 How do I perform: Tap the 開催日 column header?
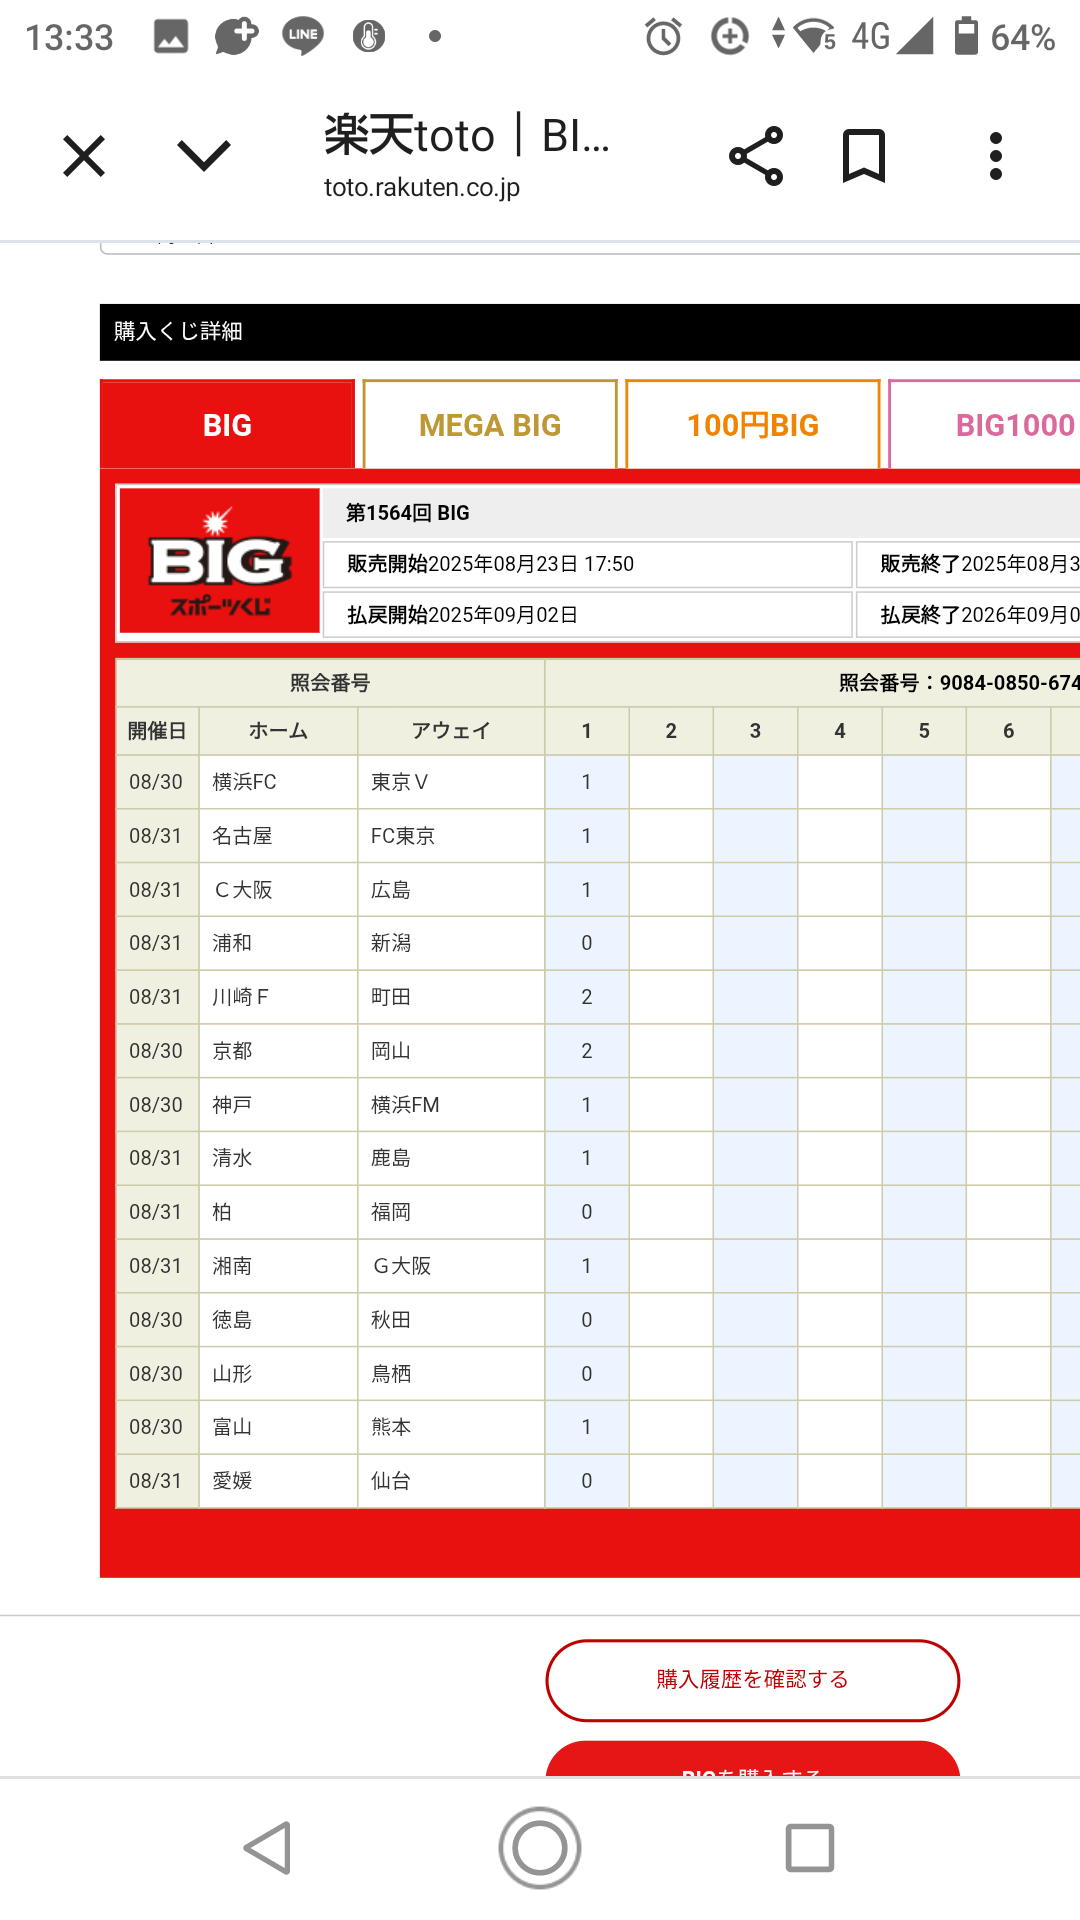pyautogui.click(x=157, y=731)
